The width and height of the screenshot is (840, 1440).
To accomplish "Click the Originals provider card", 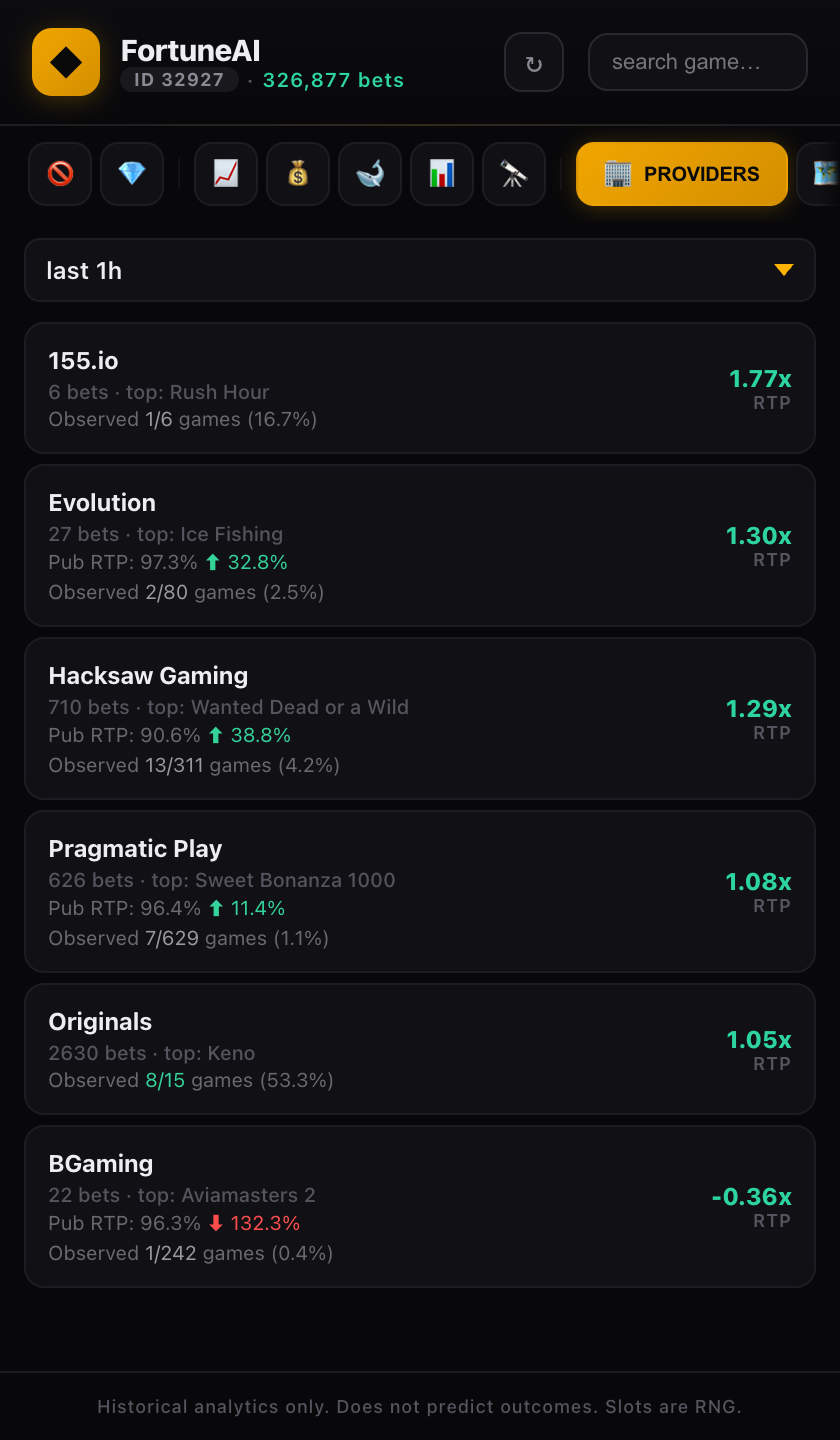I will pyautogui.click(x=420, y=1049).
